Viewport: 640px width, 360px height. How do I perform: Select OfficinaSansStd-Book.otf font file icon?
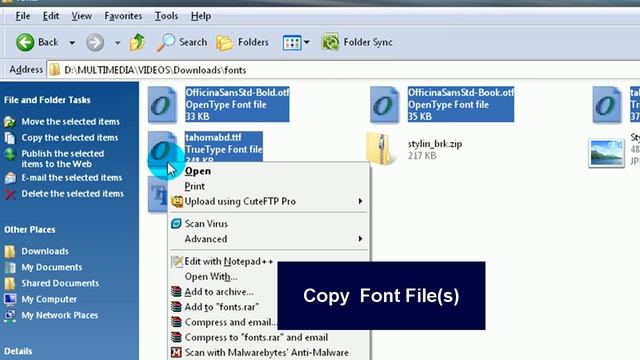coord(384,104)
